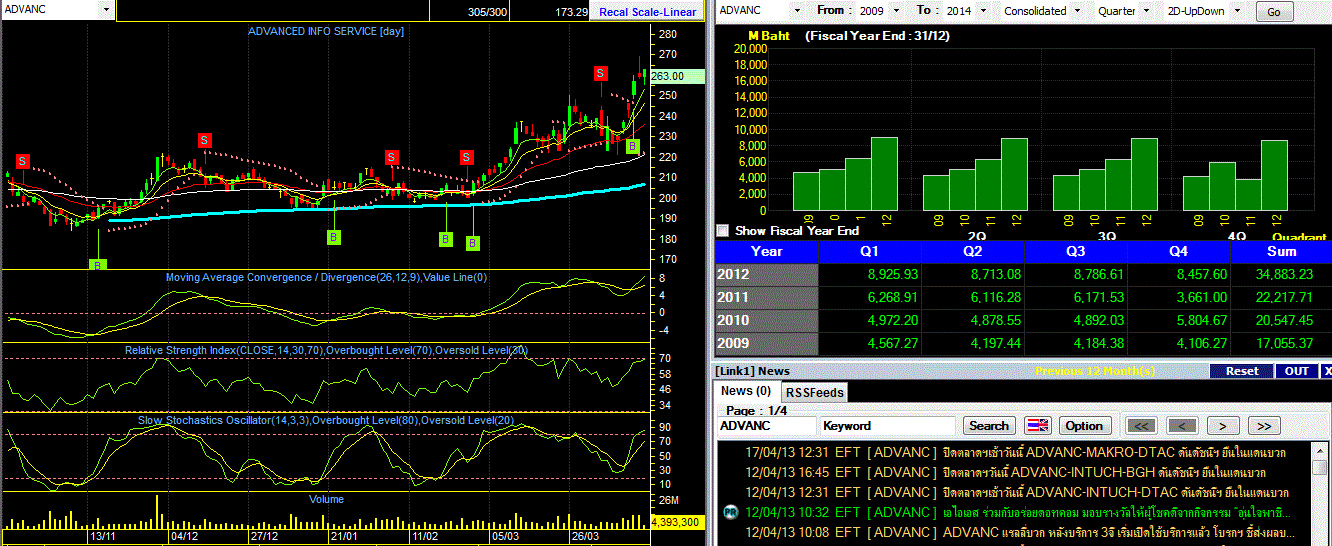Select the 2010 row label in table
The height and width of the screenshot is (546, 1332).
pos(767,320)
